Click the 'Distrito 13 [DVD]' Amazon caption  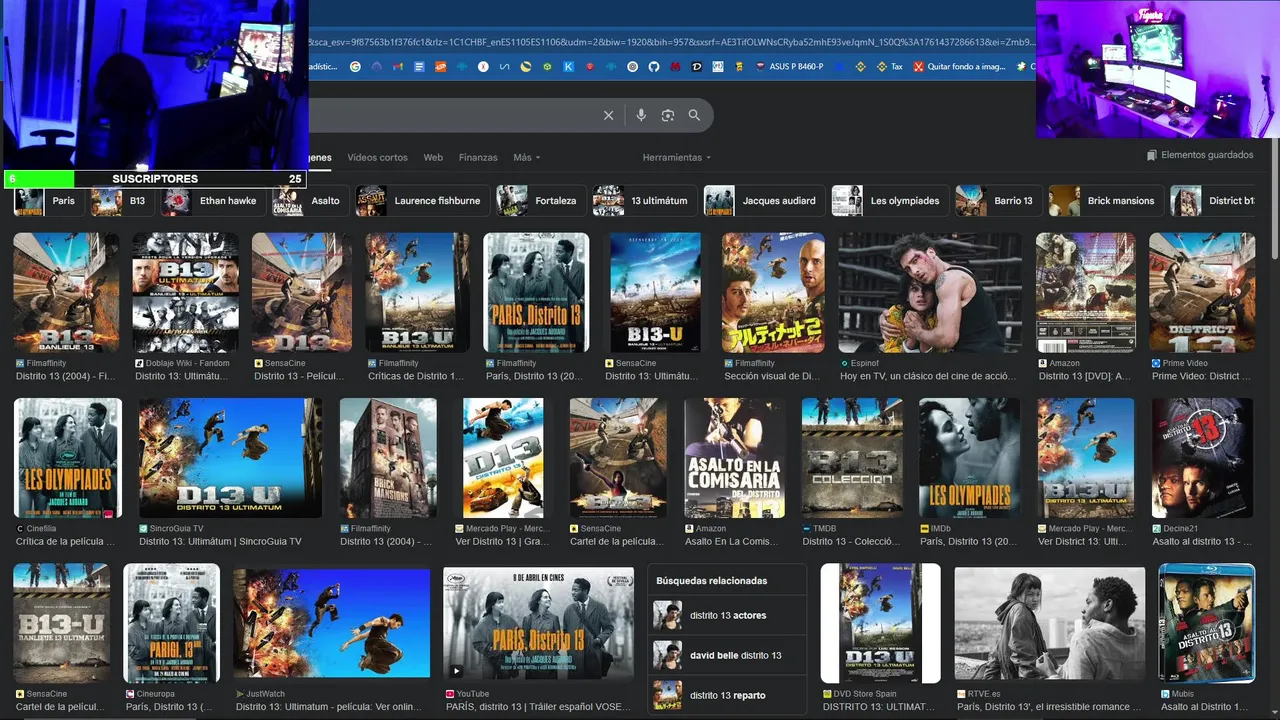1087,376
